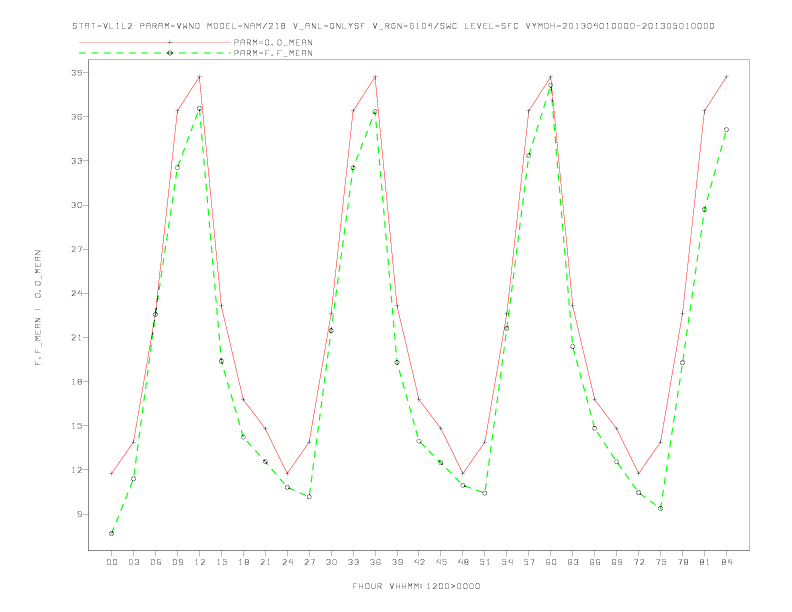This screenshot has height=612, width=792.
Task: Click the x-axis forecast hour label 03
Action: tap(133, 562)
